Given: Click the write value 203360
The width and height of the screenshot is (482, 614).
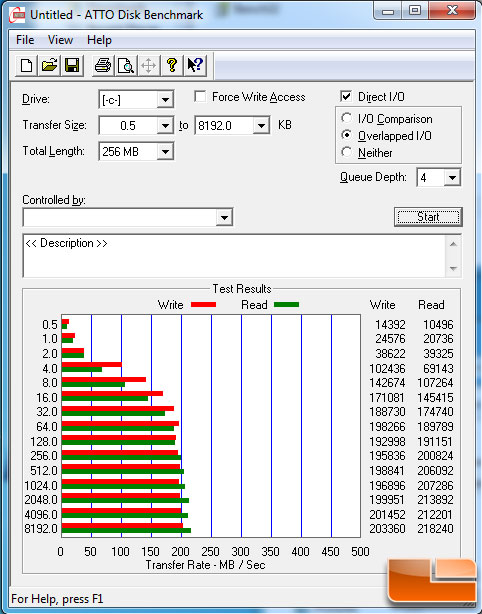Looking at the screenshot, I should pos(387,529).
